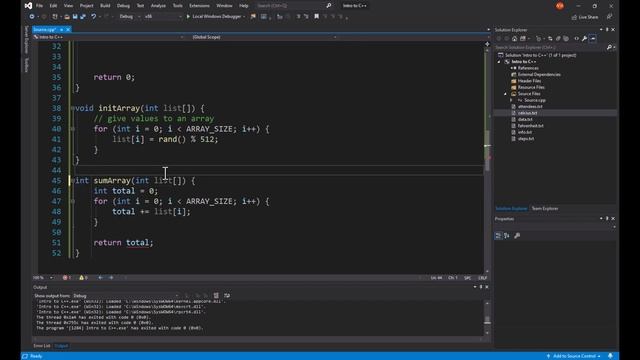Open the Debug menu
This screenshot has height=360, width=640.
[123, 6]
